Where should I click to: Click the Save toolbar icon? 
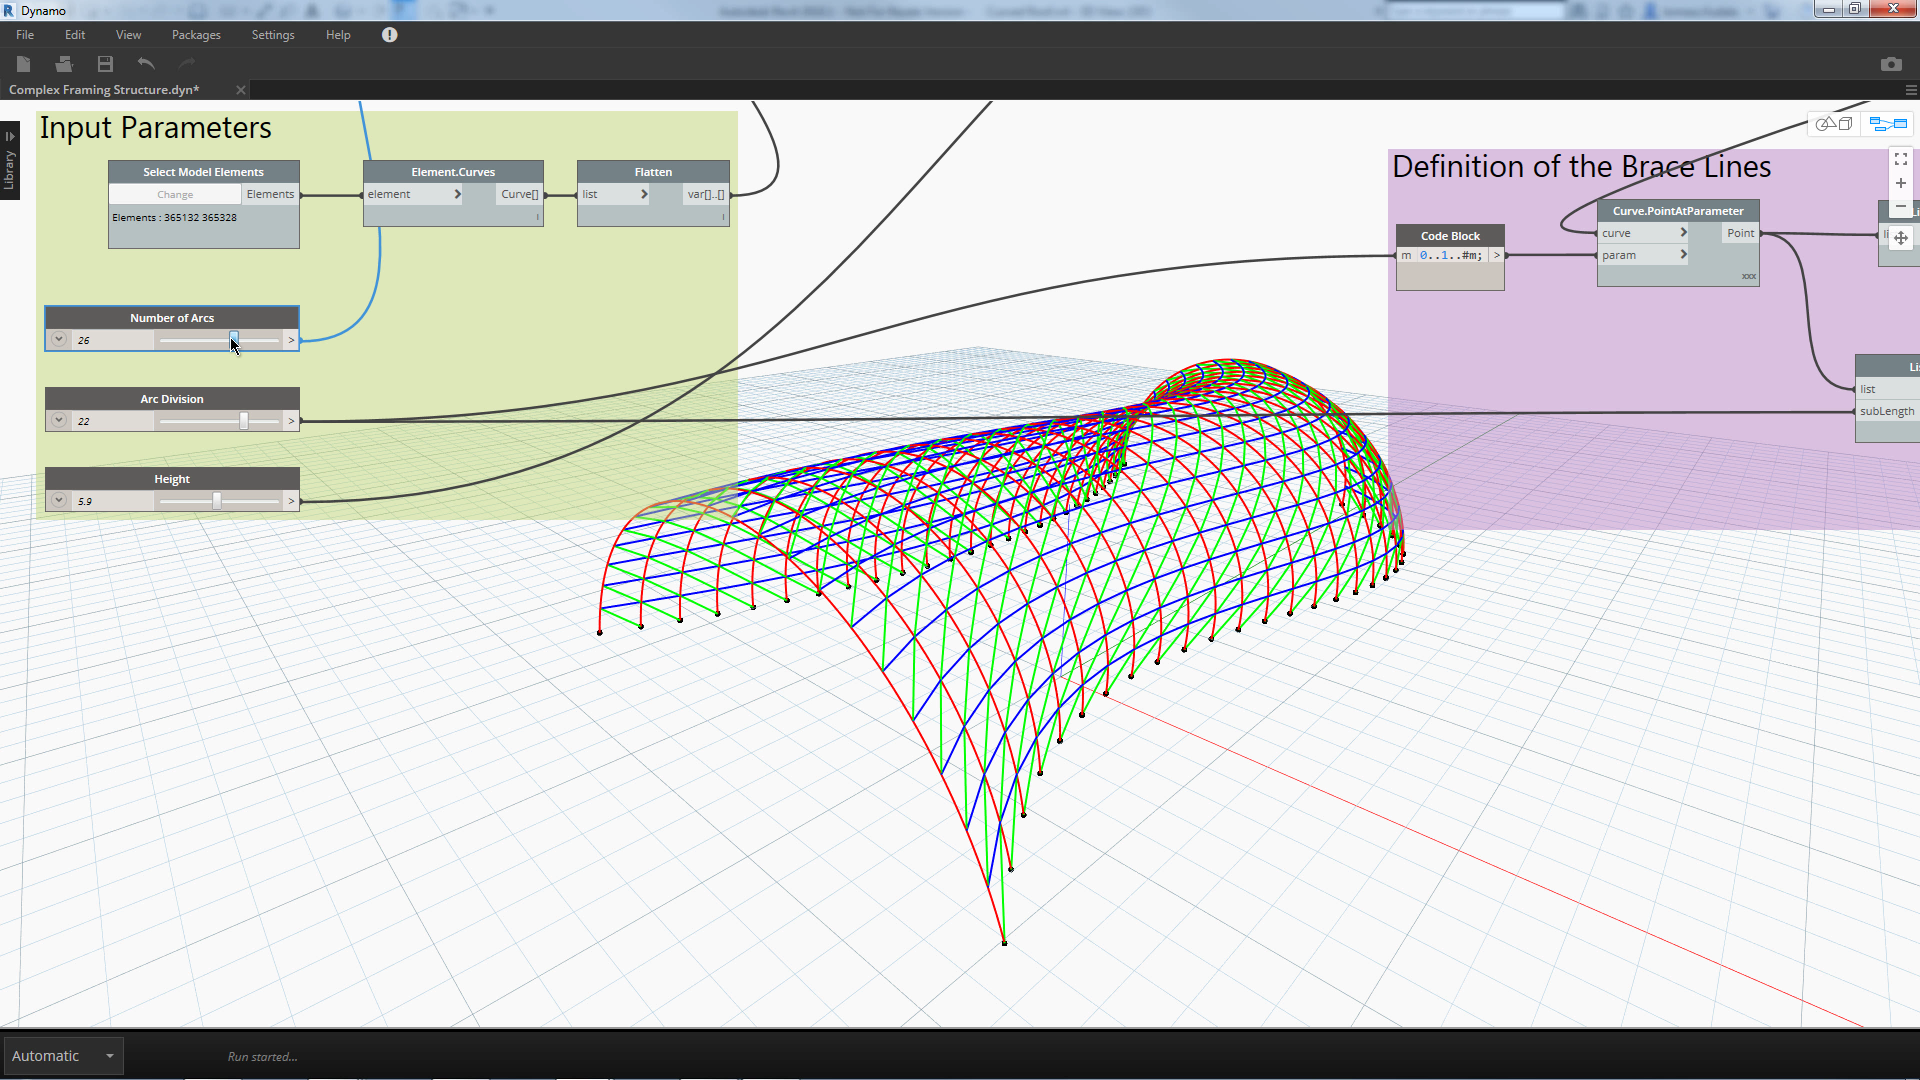(x=105, y=64)
